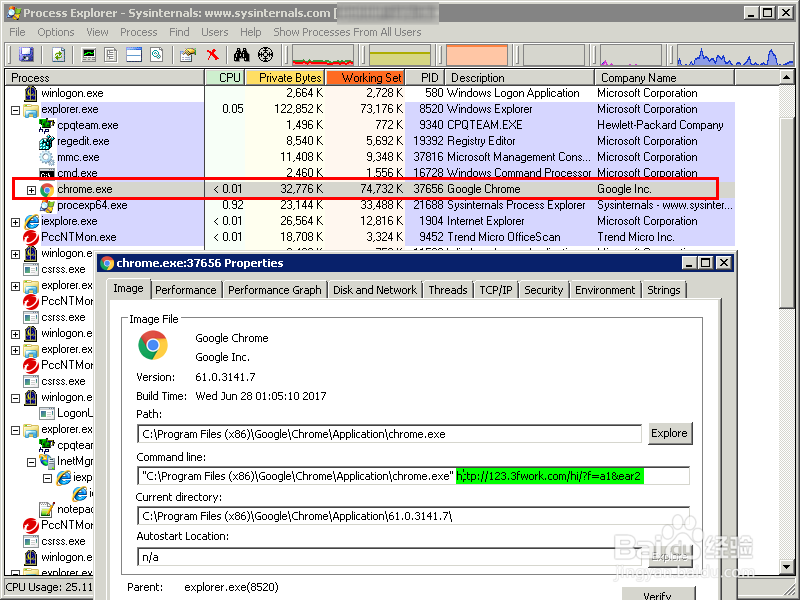Open the System Information graph icon

click(89, 54)
